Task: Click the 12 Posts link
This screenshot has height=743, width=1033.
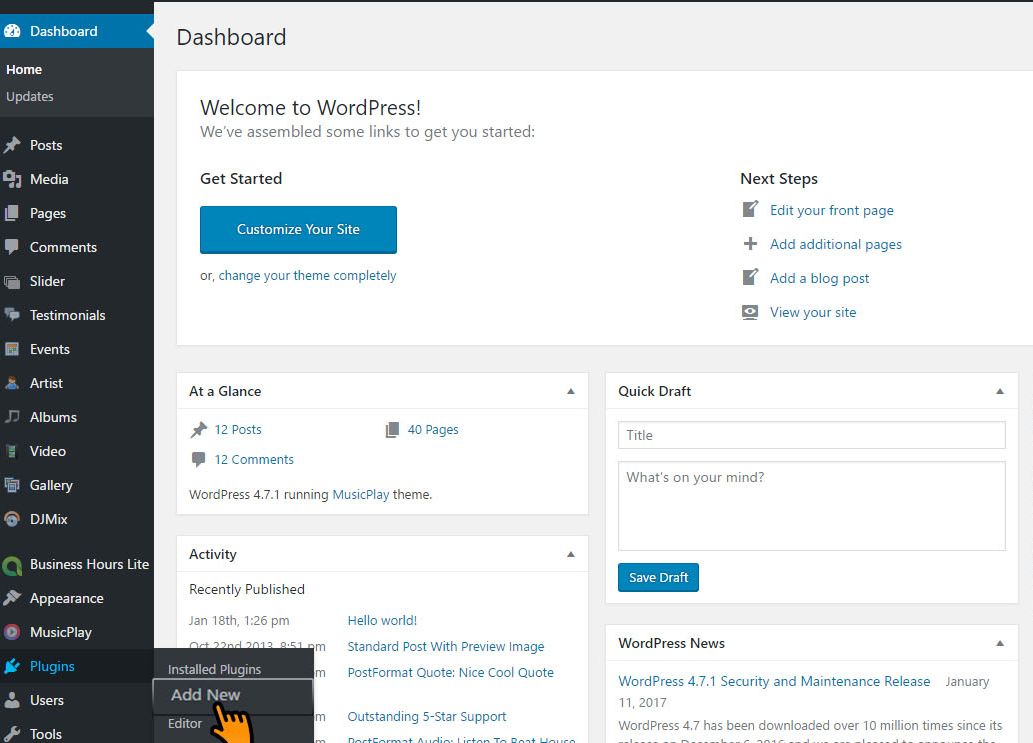Action: point(238,429)
